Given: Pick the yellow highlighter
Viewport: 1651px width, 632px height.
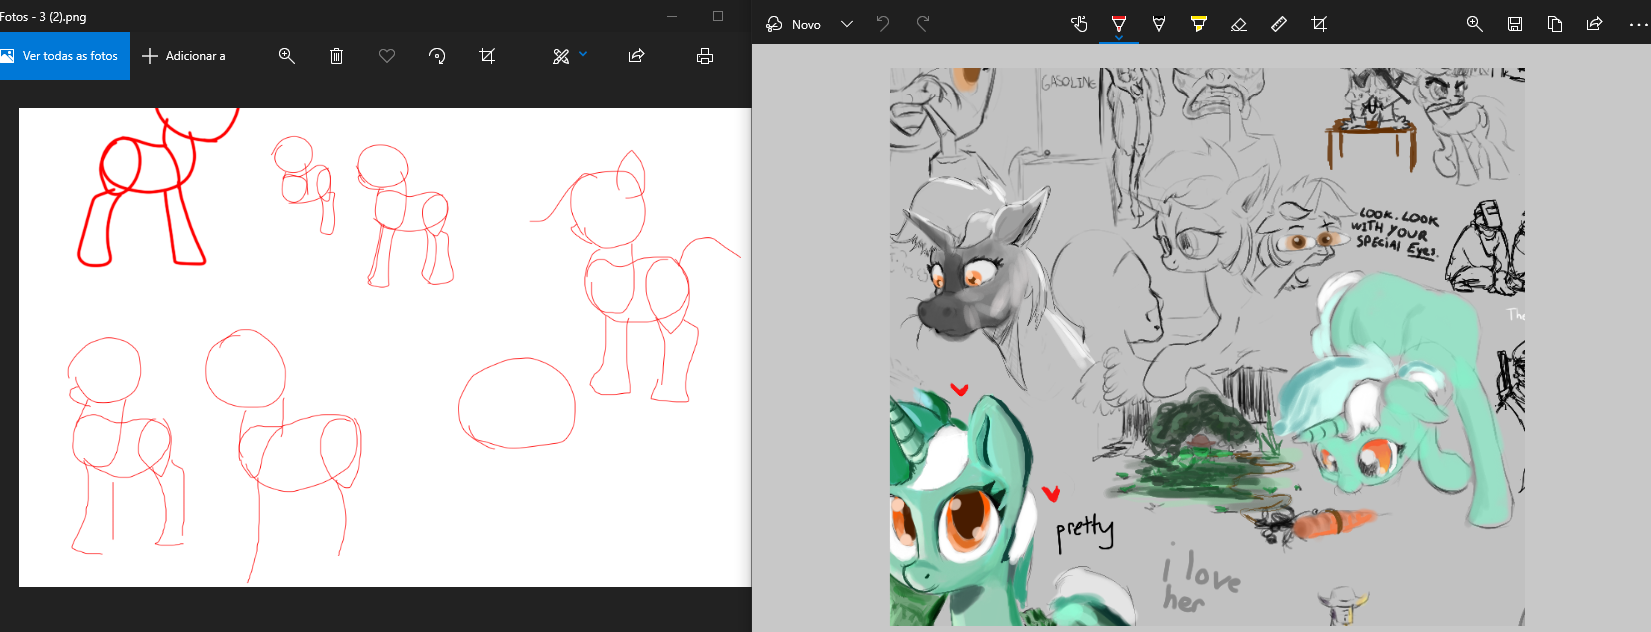Looking at the screenshot, I should [x=1199, y=24].
